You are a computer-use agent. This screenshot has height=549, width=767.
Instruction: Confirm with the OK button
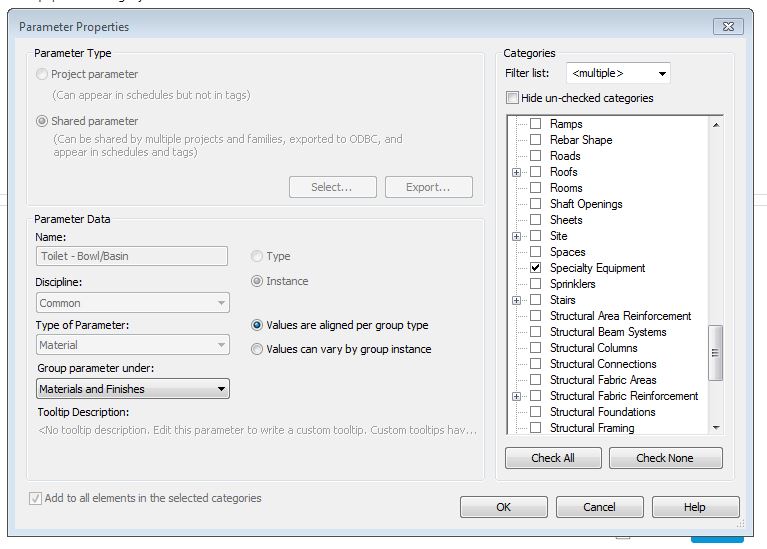[x=503, y=507]
